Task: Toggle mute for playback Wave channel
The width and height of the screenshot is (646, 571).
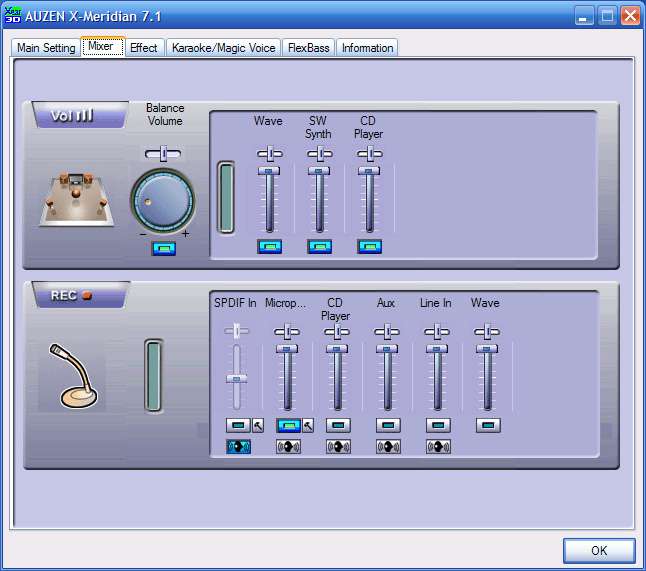Action: click(x=269, y=246)
